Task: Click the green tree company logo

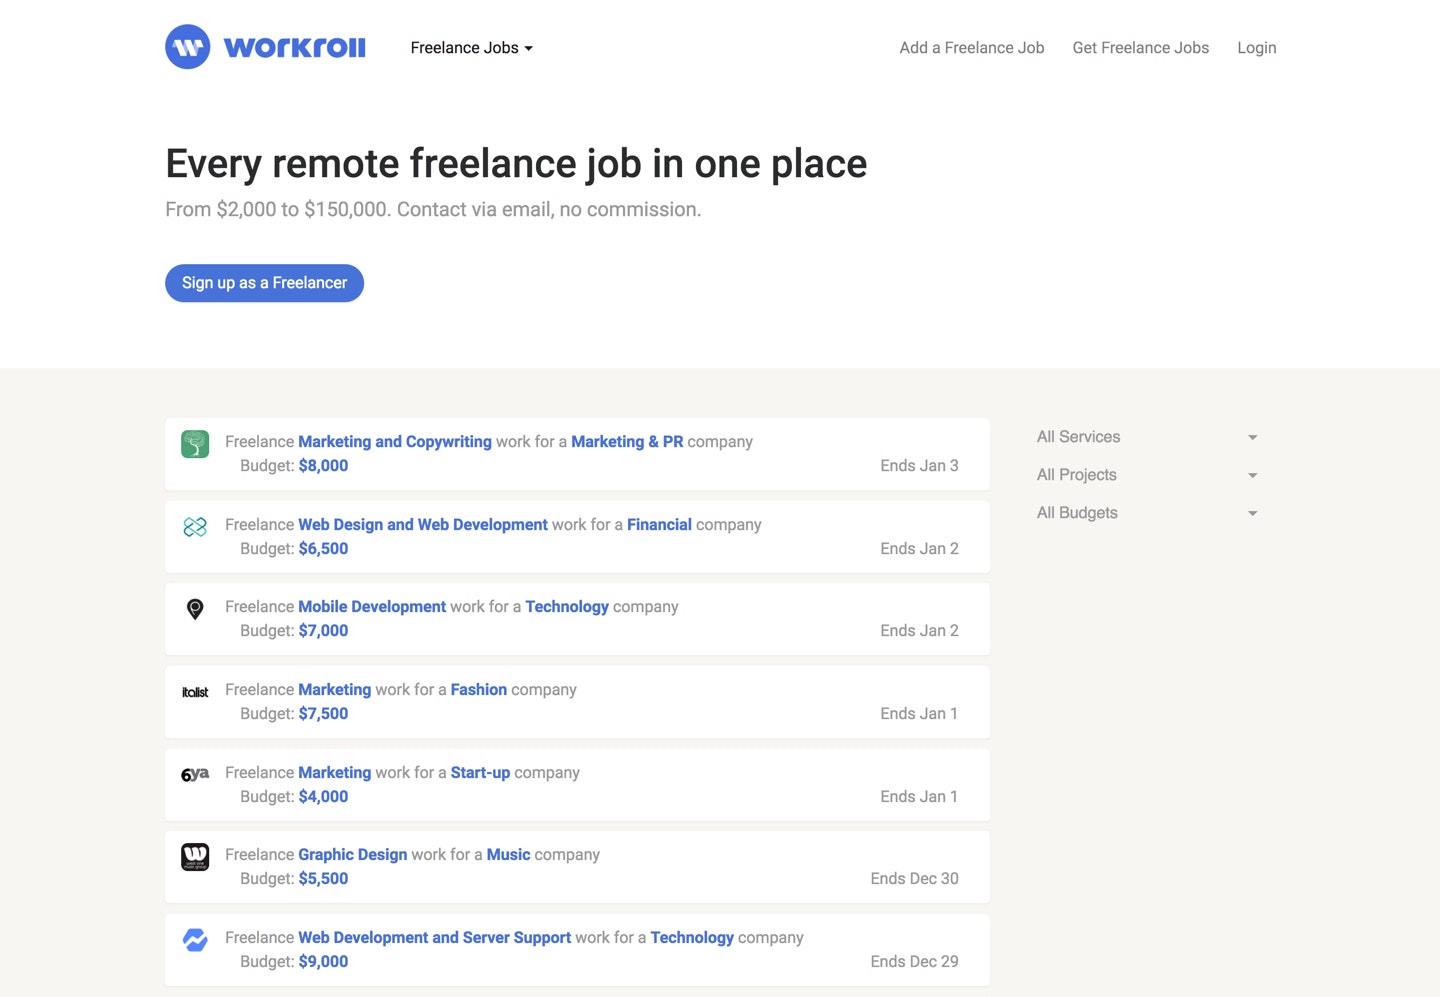Action: (195, 443)
